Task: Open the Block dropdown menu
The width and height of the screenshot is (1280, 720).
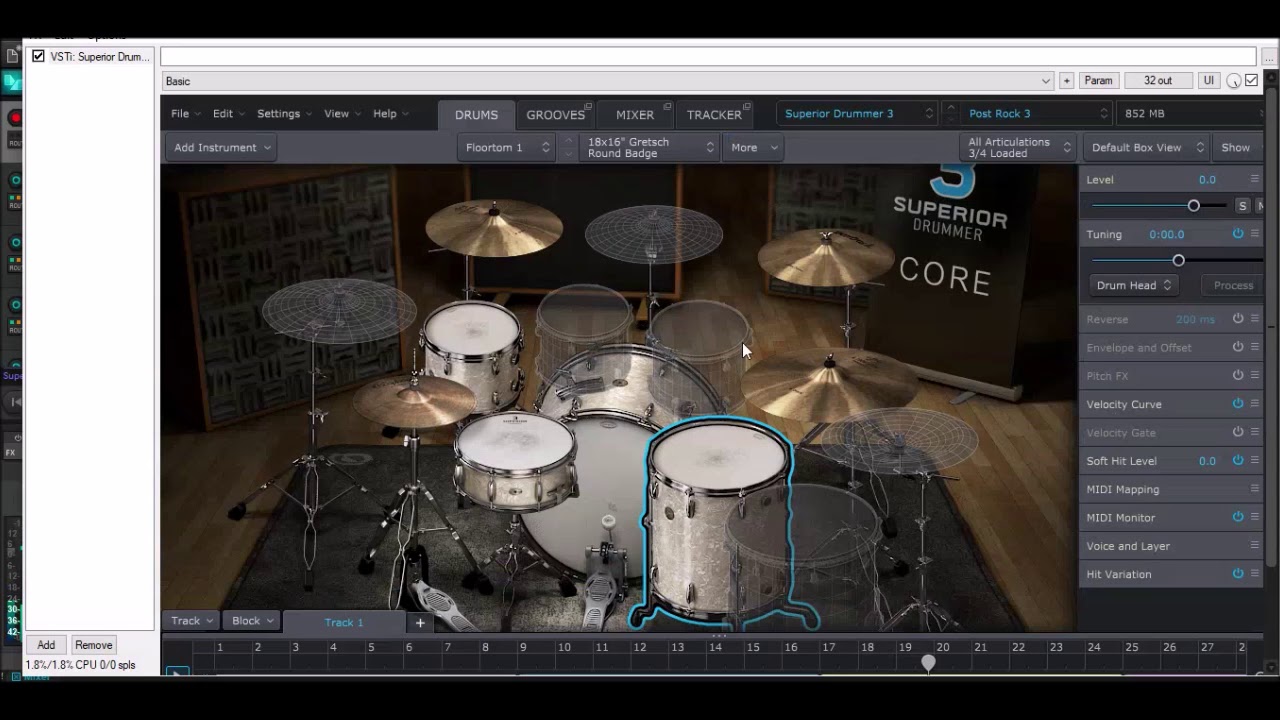Action: pos(252,621)
